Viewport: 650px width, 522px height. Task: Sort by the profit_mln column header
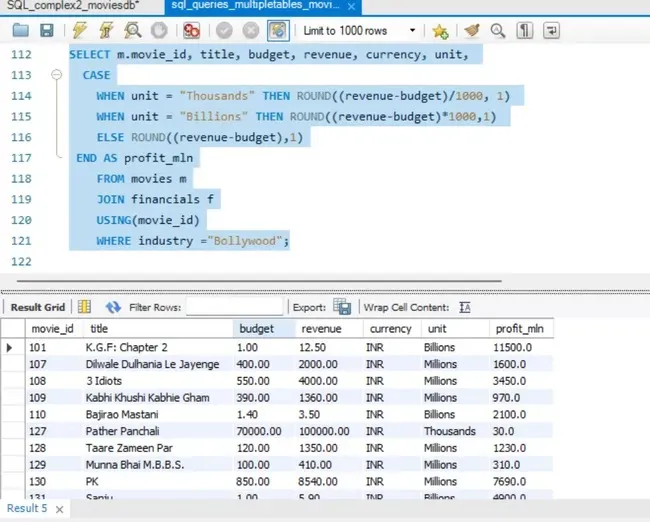point(518,328)
